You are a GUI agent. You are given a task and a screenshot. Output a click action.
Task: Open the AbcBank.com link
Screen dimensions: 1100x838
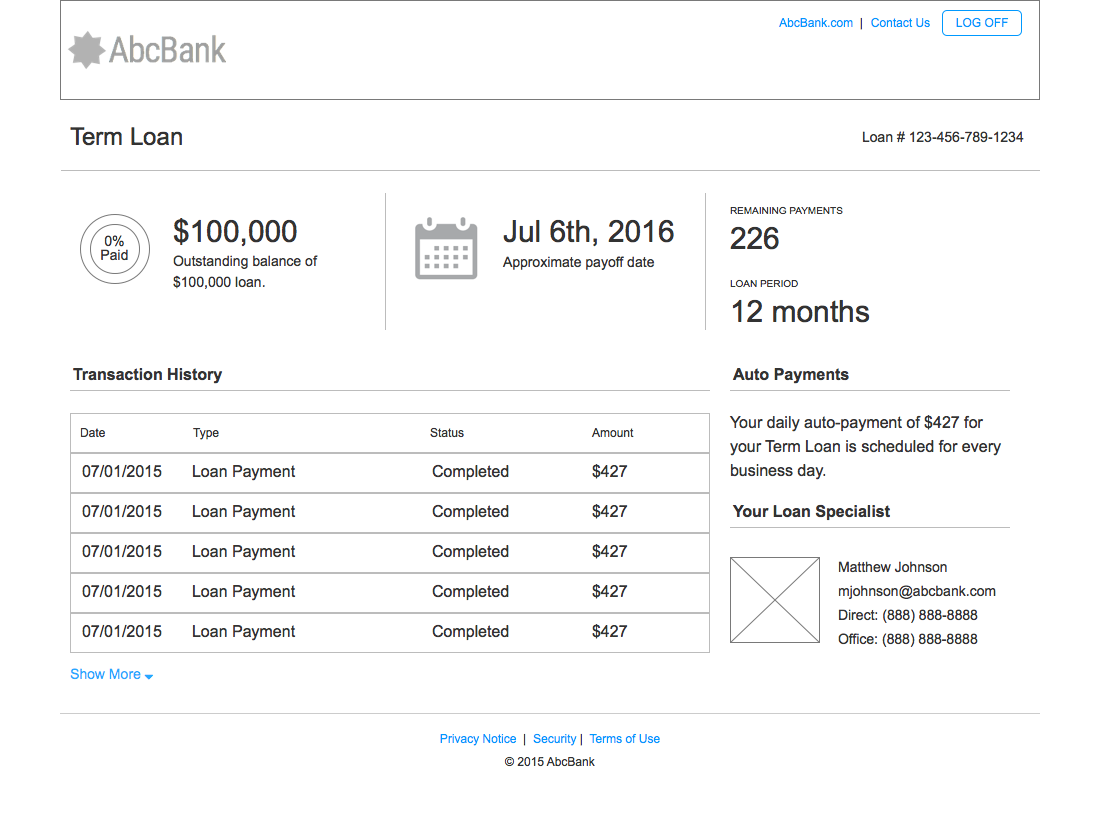(x=815, y=23)
